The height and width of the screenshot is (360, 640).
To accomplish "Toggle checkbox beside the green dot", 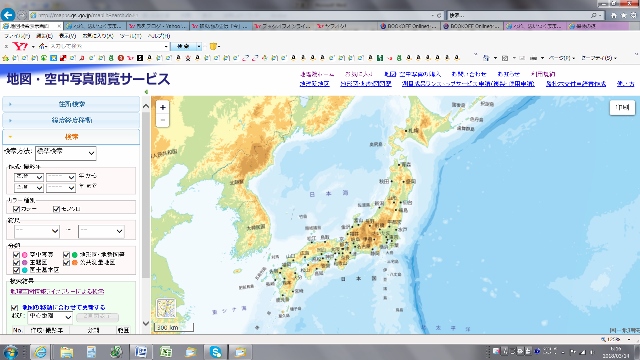I will point(67,255).
